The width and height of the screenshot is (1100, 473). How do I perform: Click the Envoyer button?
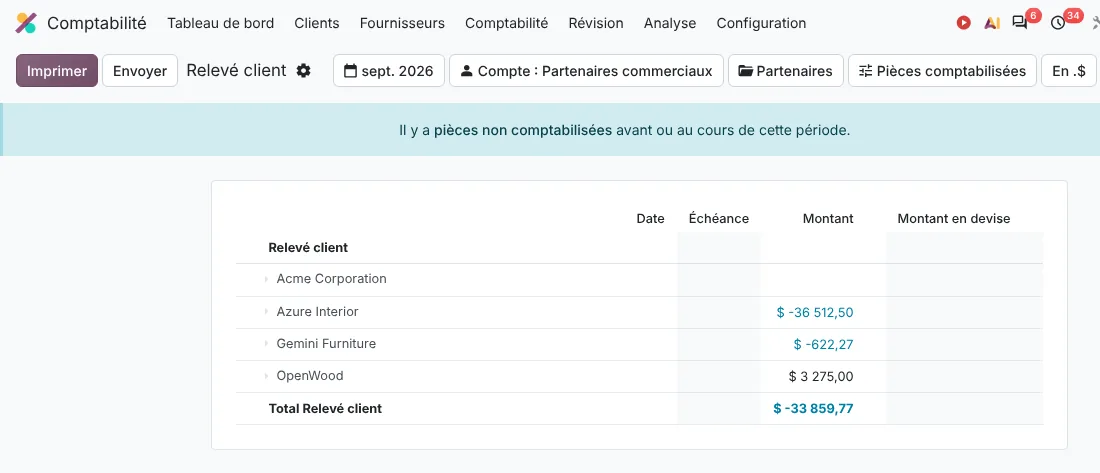140,70
